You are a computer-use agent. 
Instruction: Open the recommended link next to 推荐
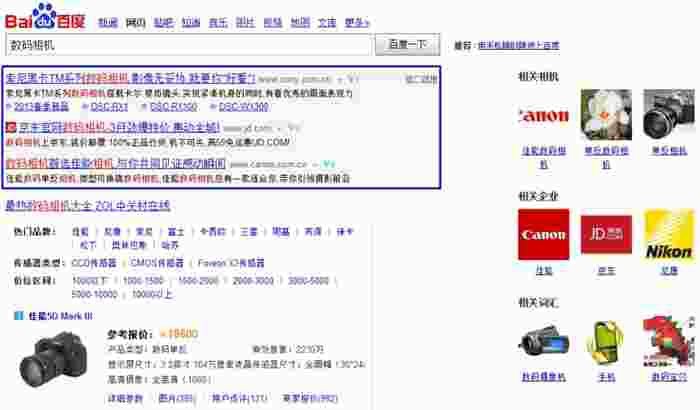pos(518,45)
